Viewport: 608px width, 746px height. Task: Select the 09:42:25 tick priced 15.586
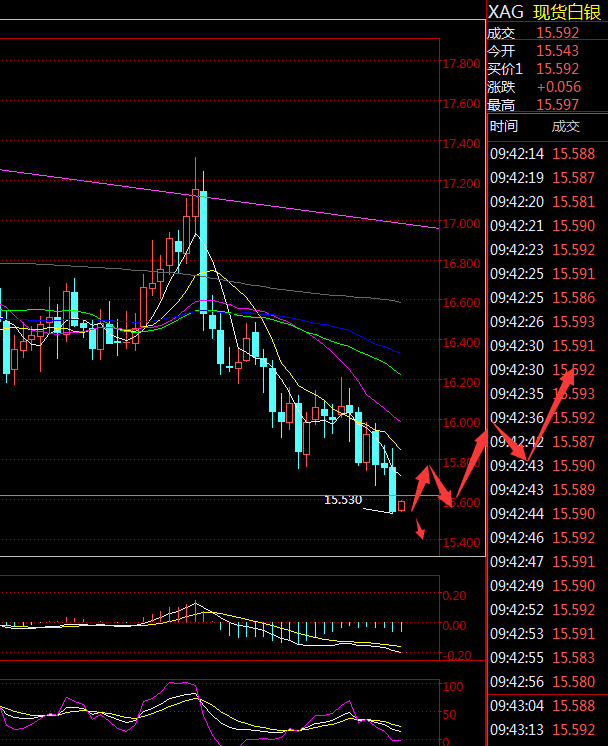[543, 298]
